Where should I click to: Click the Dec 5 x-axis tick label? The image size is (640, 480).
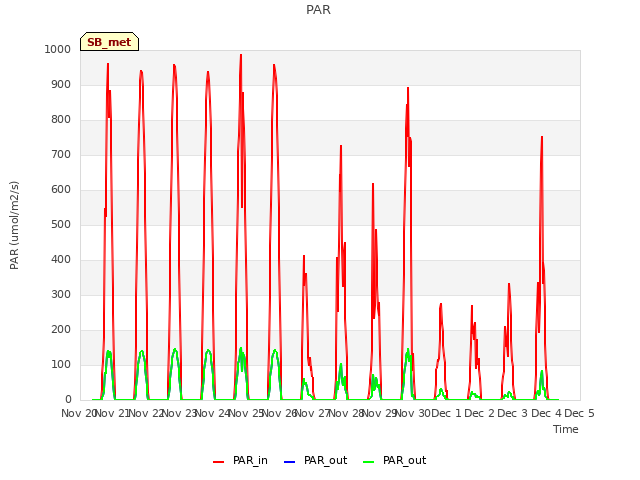pyautogui.click(x=579, y=413)
